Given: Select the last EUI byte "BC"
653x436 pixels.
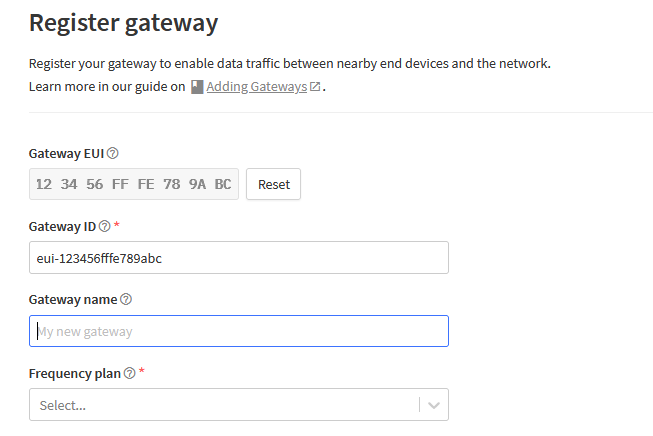Looking at the screenshot, I should pyautogui.click(x=223, y=184).
